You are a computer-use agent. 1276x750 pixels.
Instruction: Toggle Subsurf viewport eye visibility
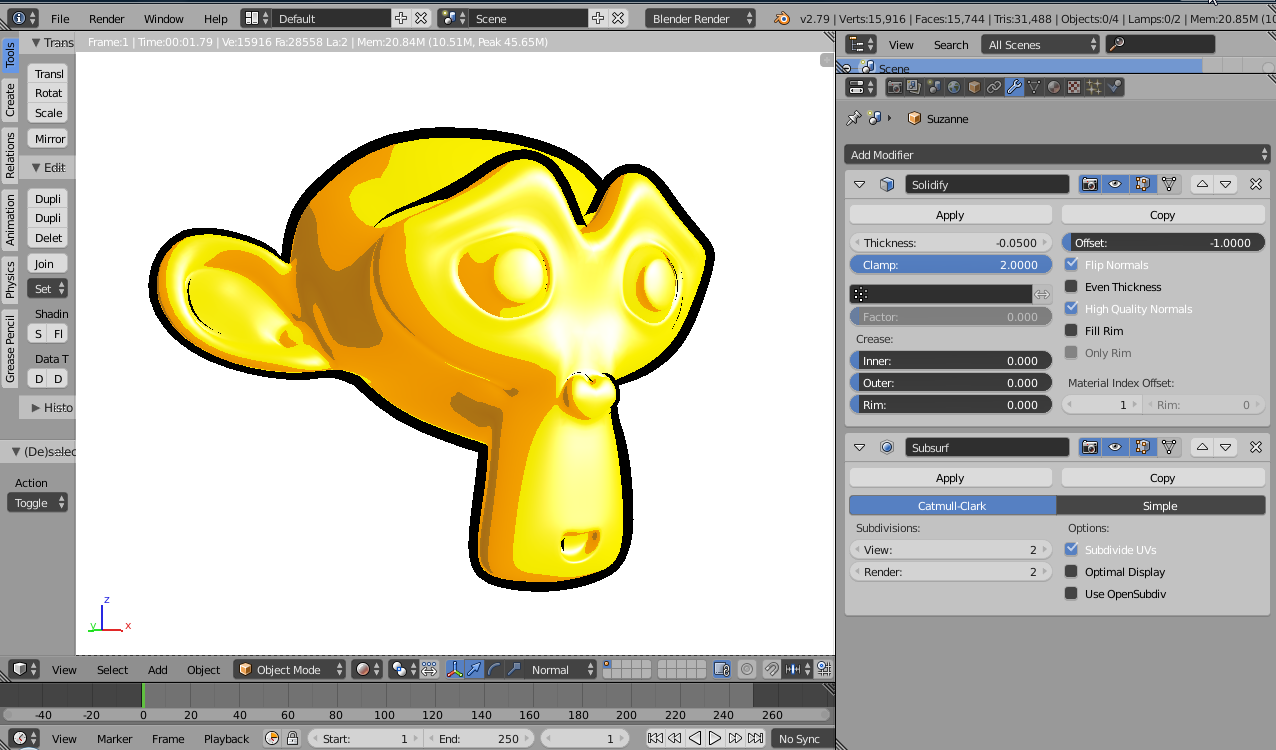click(x=1115, y=447)
